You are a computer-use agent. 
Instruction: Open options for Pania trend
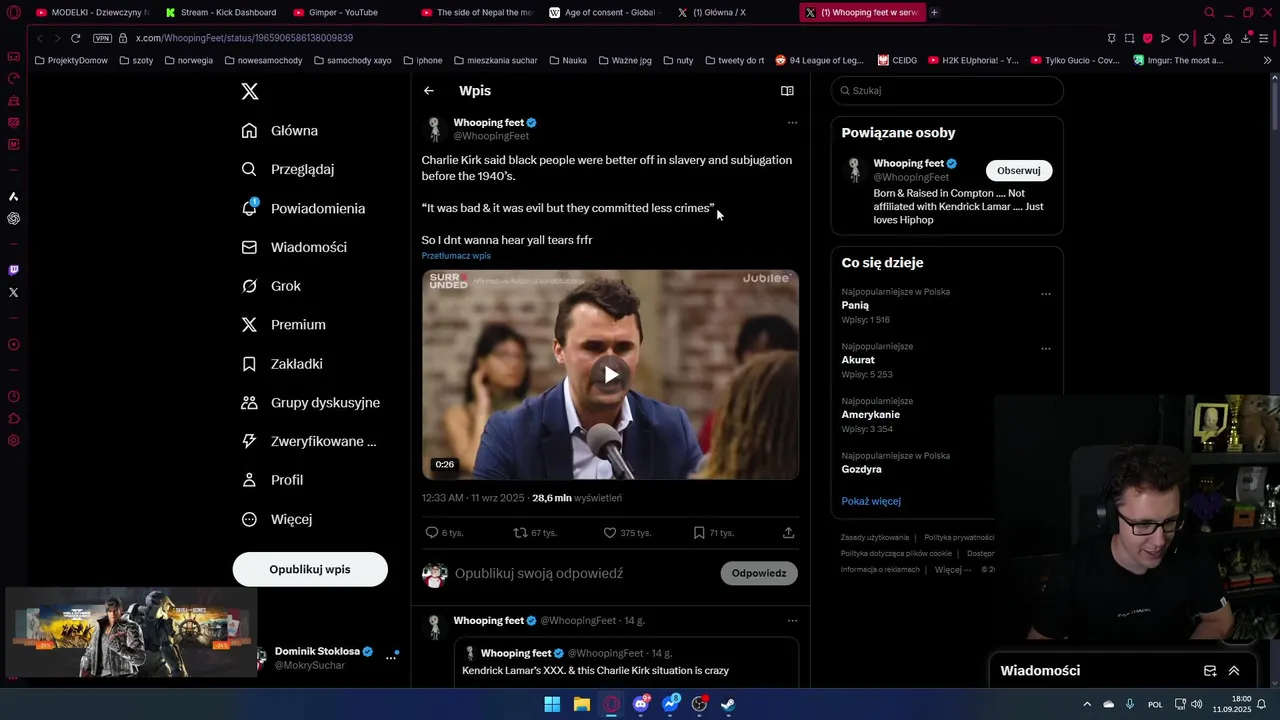[1046, 294]
